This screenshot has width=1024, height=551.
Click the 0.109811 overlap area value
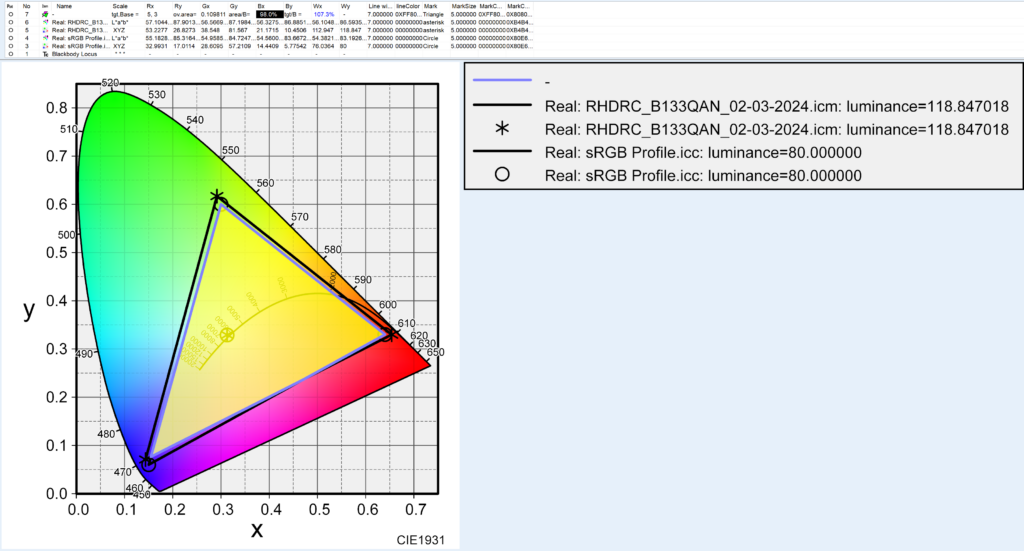pos(213,14)
